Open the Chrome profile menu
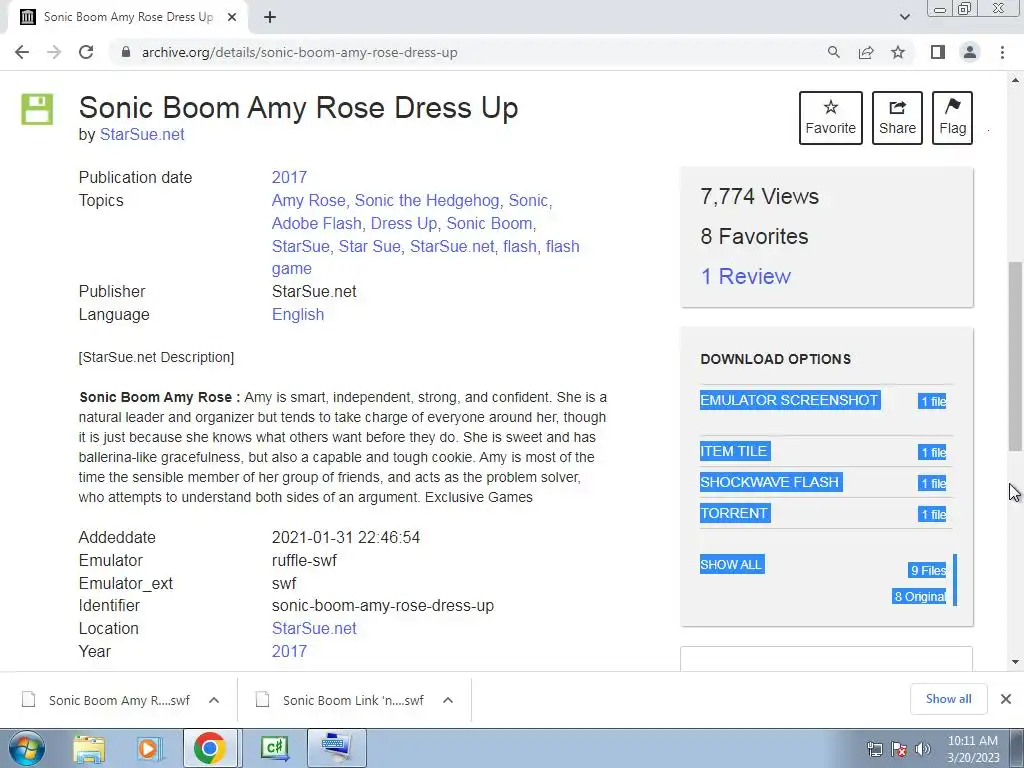This screenshot has width=1024, height=768. (x=970, y=52)
